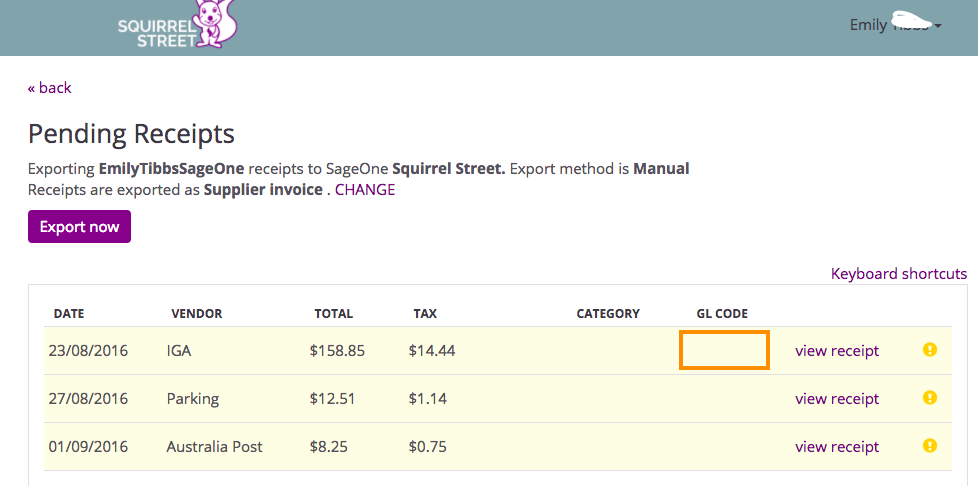978x486 pixels.
Task: Click the $12.51 total amount
Action: tap(332, 399)
